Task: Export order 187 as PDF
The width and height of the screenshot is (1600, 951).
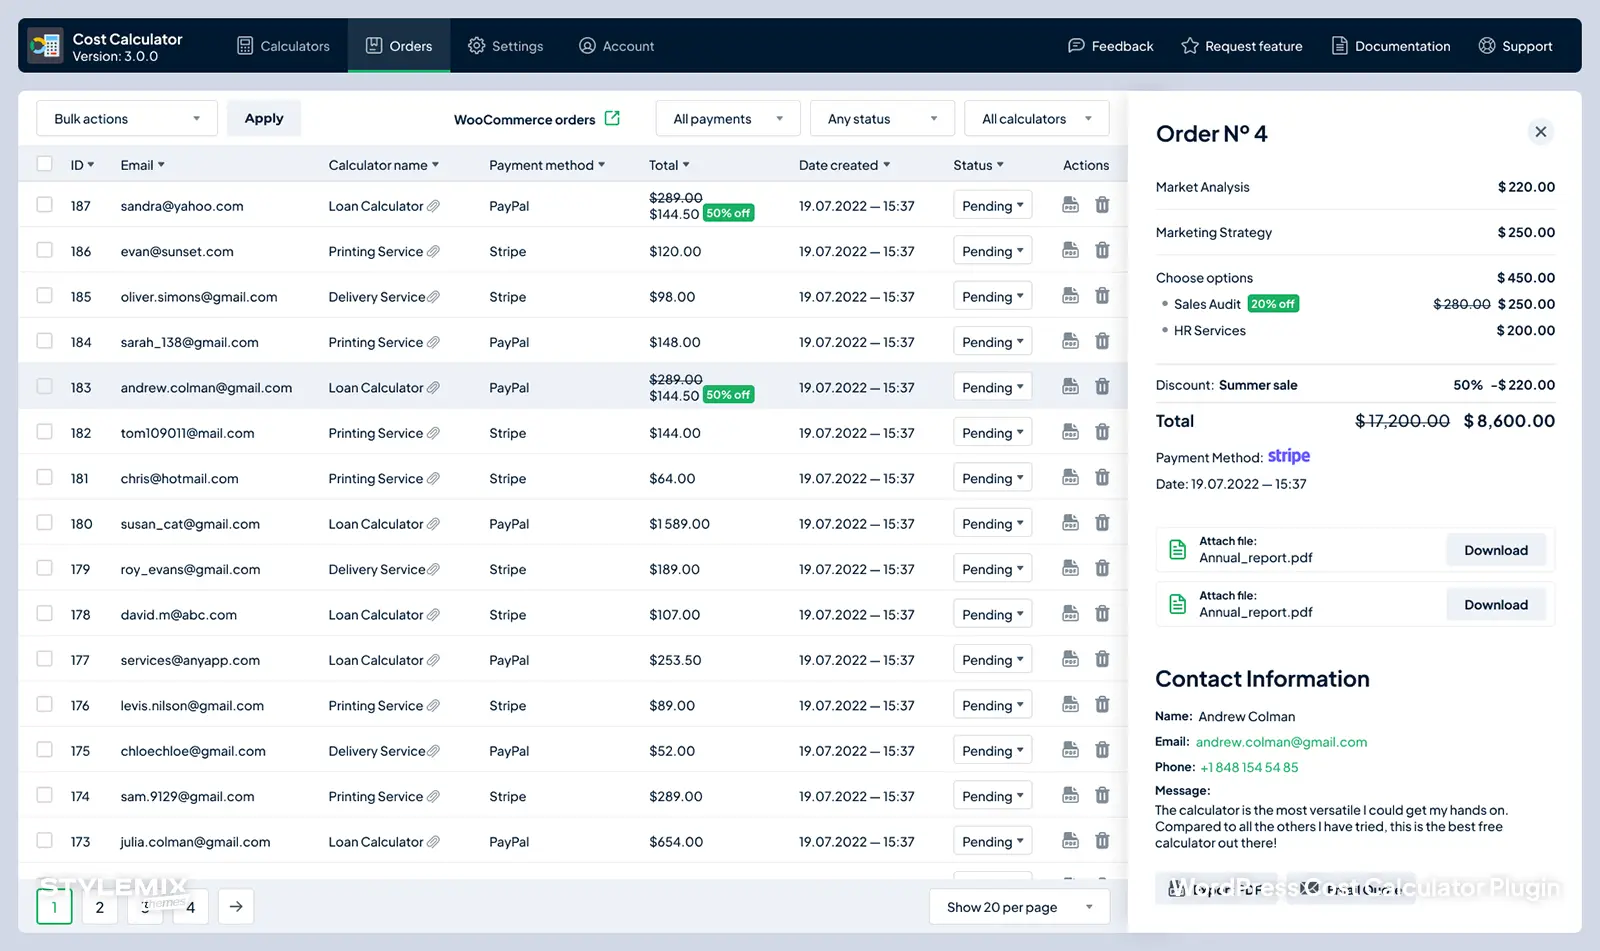Action: (x=1070, y=205)
